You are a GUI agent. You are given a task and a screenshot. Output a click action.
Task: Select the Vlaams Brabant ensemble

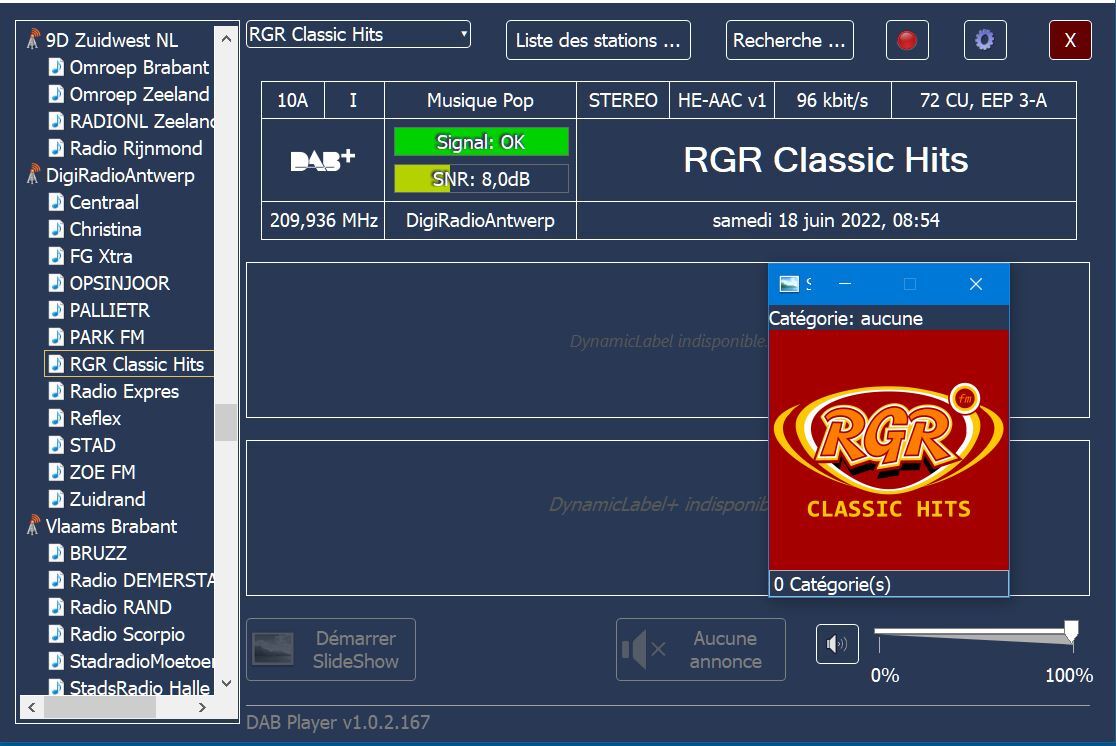point(111,526)
